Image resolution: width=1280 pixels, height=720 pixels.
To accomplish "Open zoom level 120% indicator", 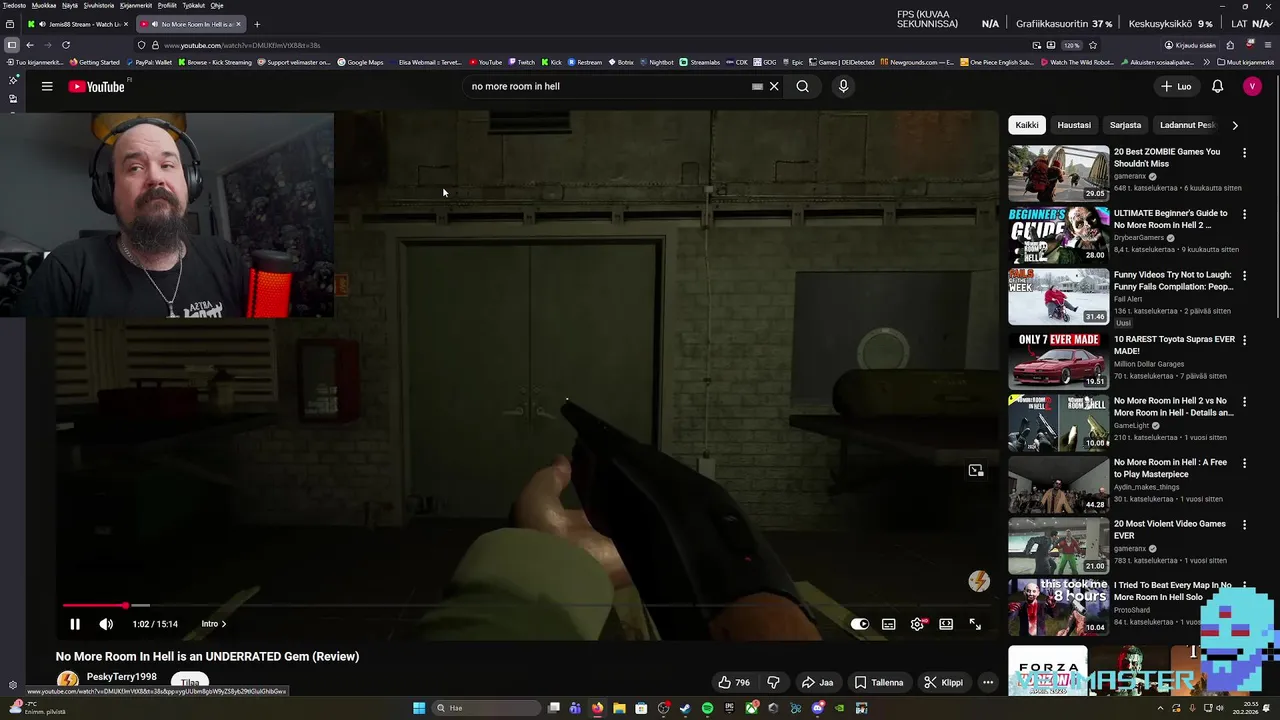I will coord(1071,45).
